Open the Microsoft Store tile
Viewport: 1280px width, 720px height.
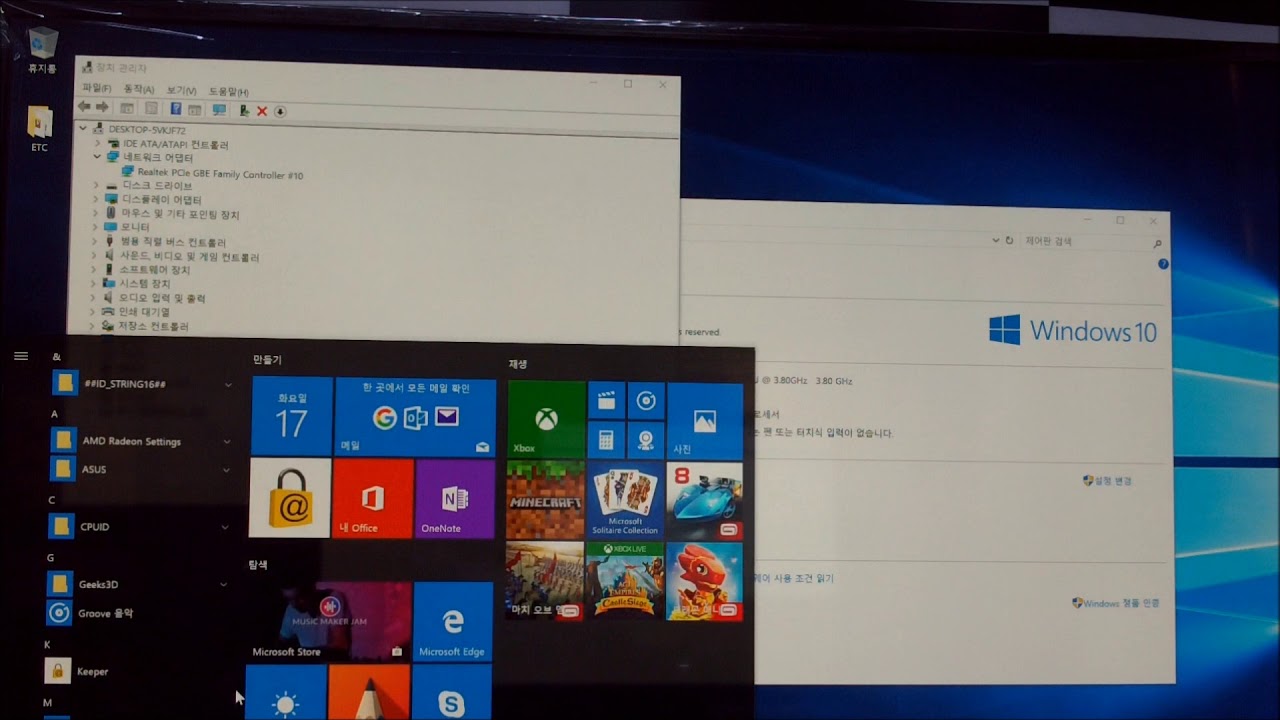point(329,622)
